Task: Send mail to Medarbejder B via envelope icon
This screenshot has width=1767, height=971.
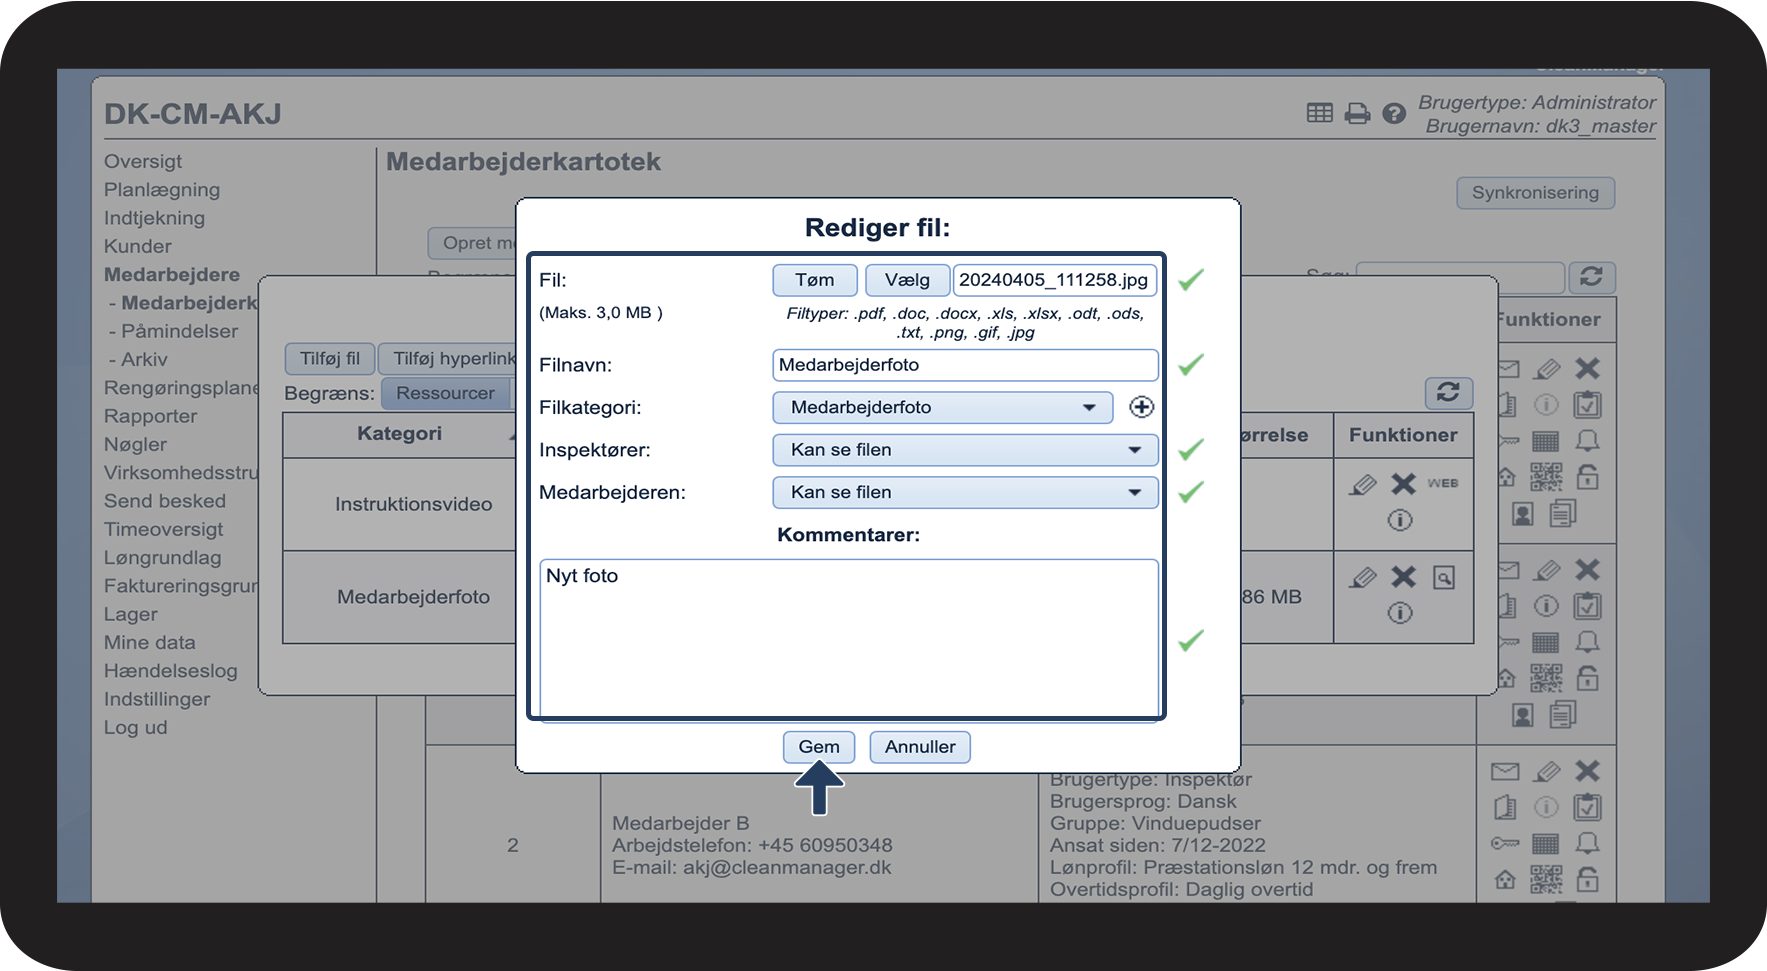Action: pos(1505,771)
